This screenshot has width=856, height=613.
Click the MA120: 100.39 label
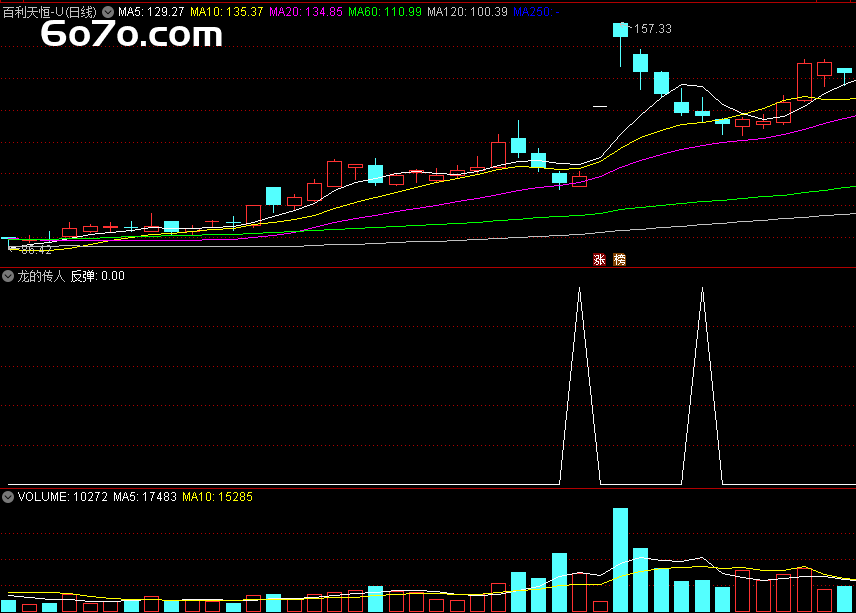[x=467, y=12]
